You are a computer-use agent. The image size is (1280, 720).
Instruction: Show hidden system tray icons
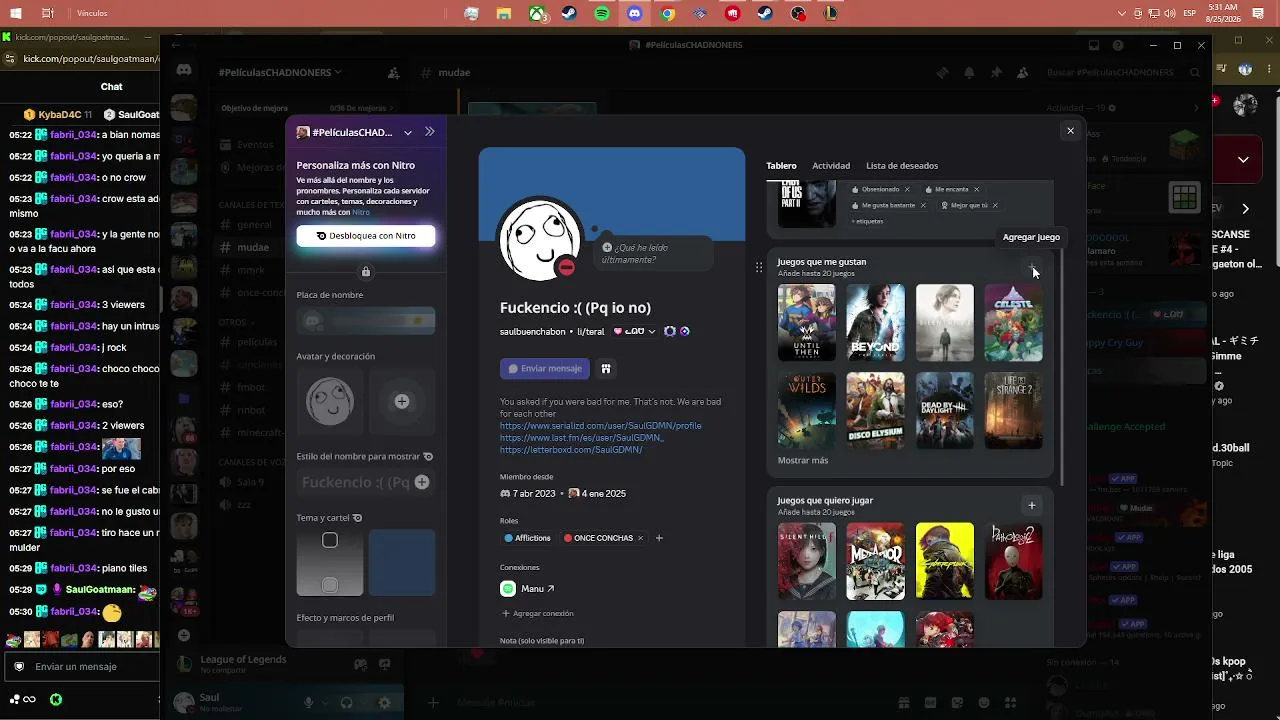tap(1122, 14)
